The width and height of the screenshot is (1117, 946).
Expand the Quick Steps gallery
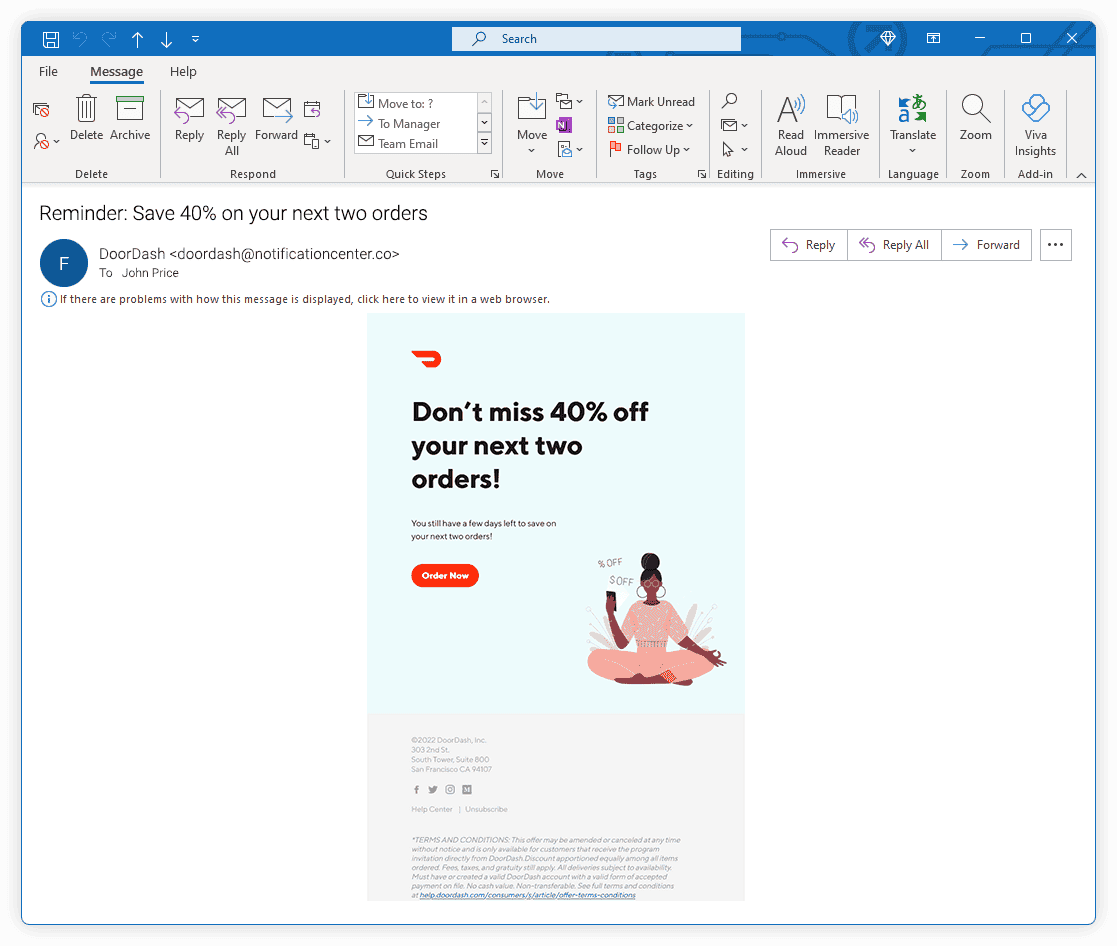[x=484, y=144]
